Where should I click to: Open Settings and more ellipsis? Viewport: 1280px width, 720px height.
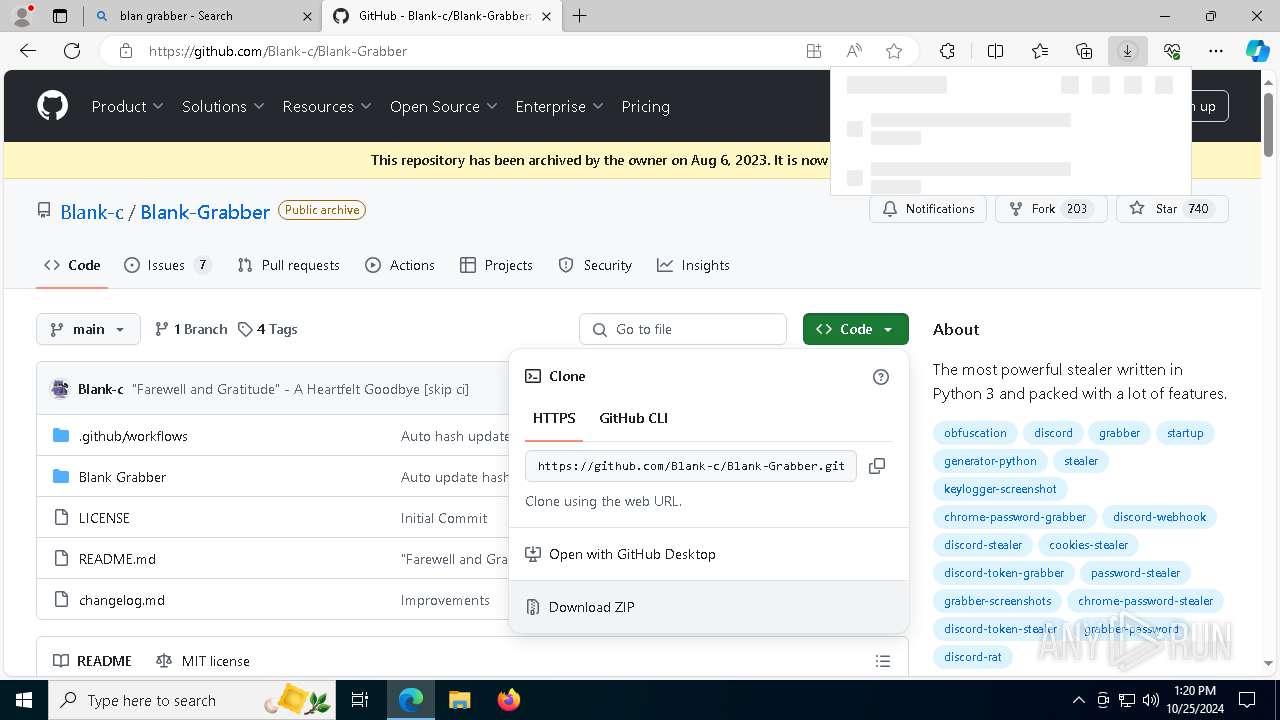coord(1216,51)
